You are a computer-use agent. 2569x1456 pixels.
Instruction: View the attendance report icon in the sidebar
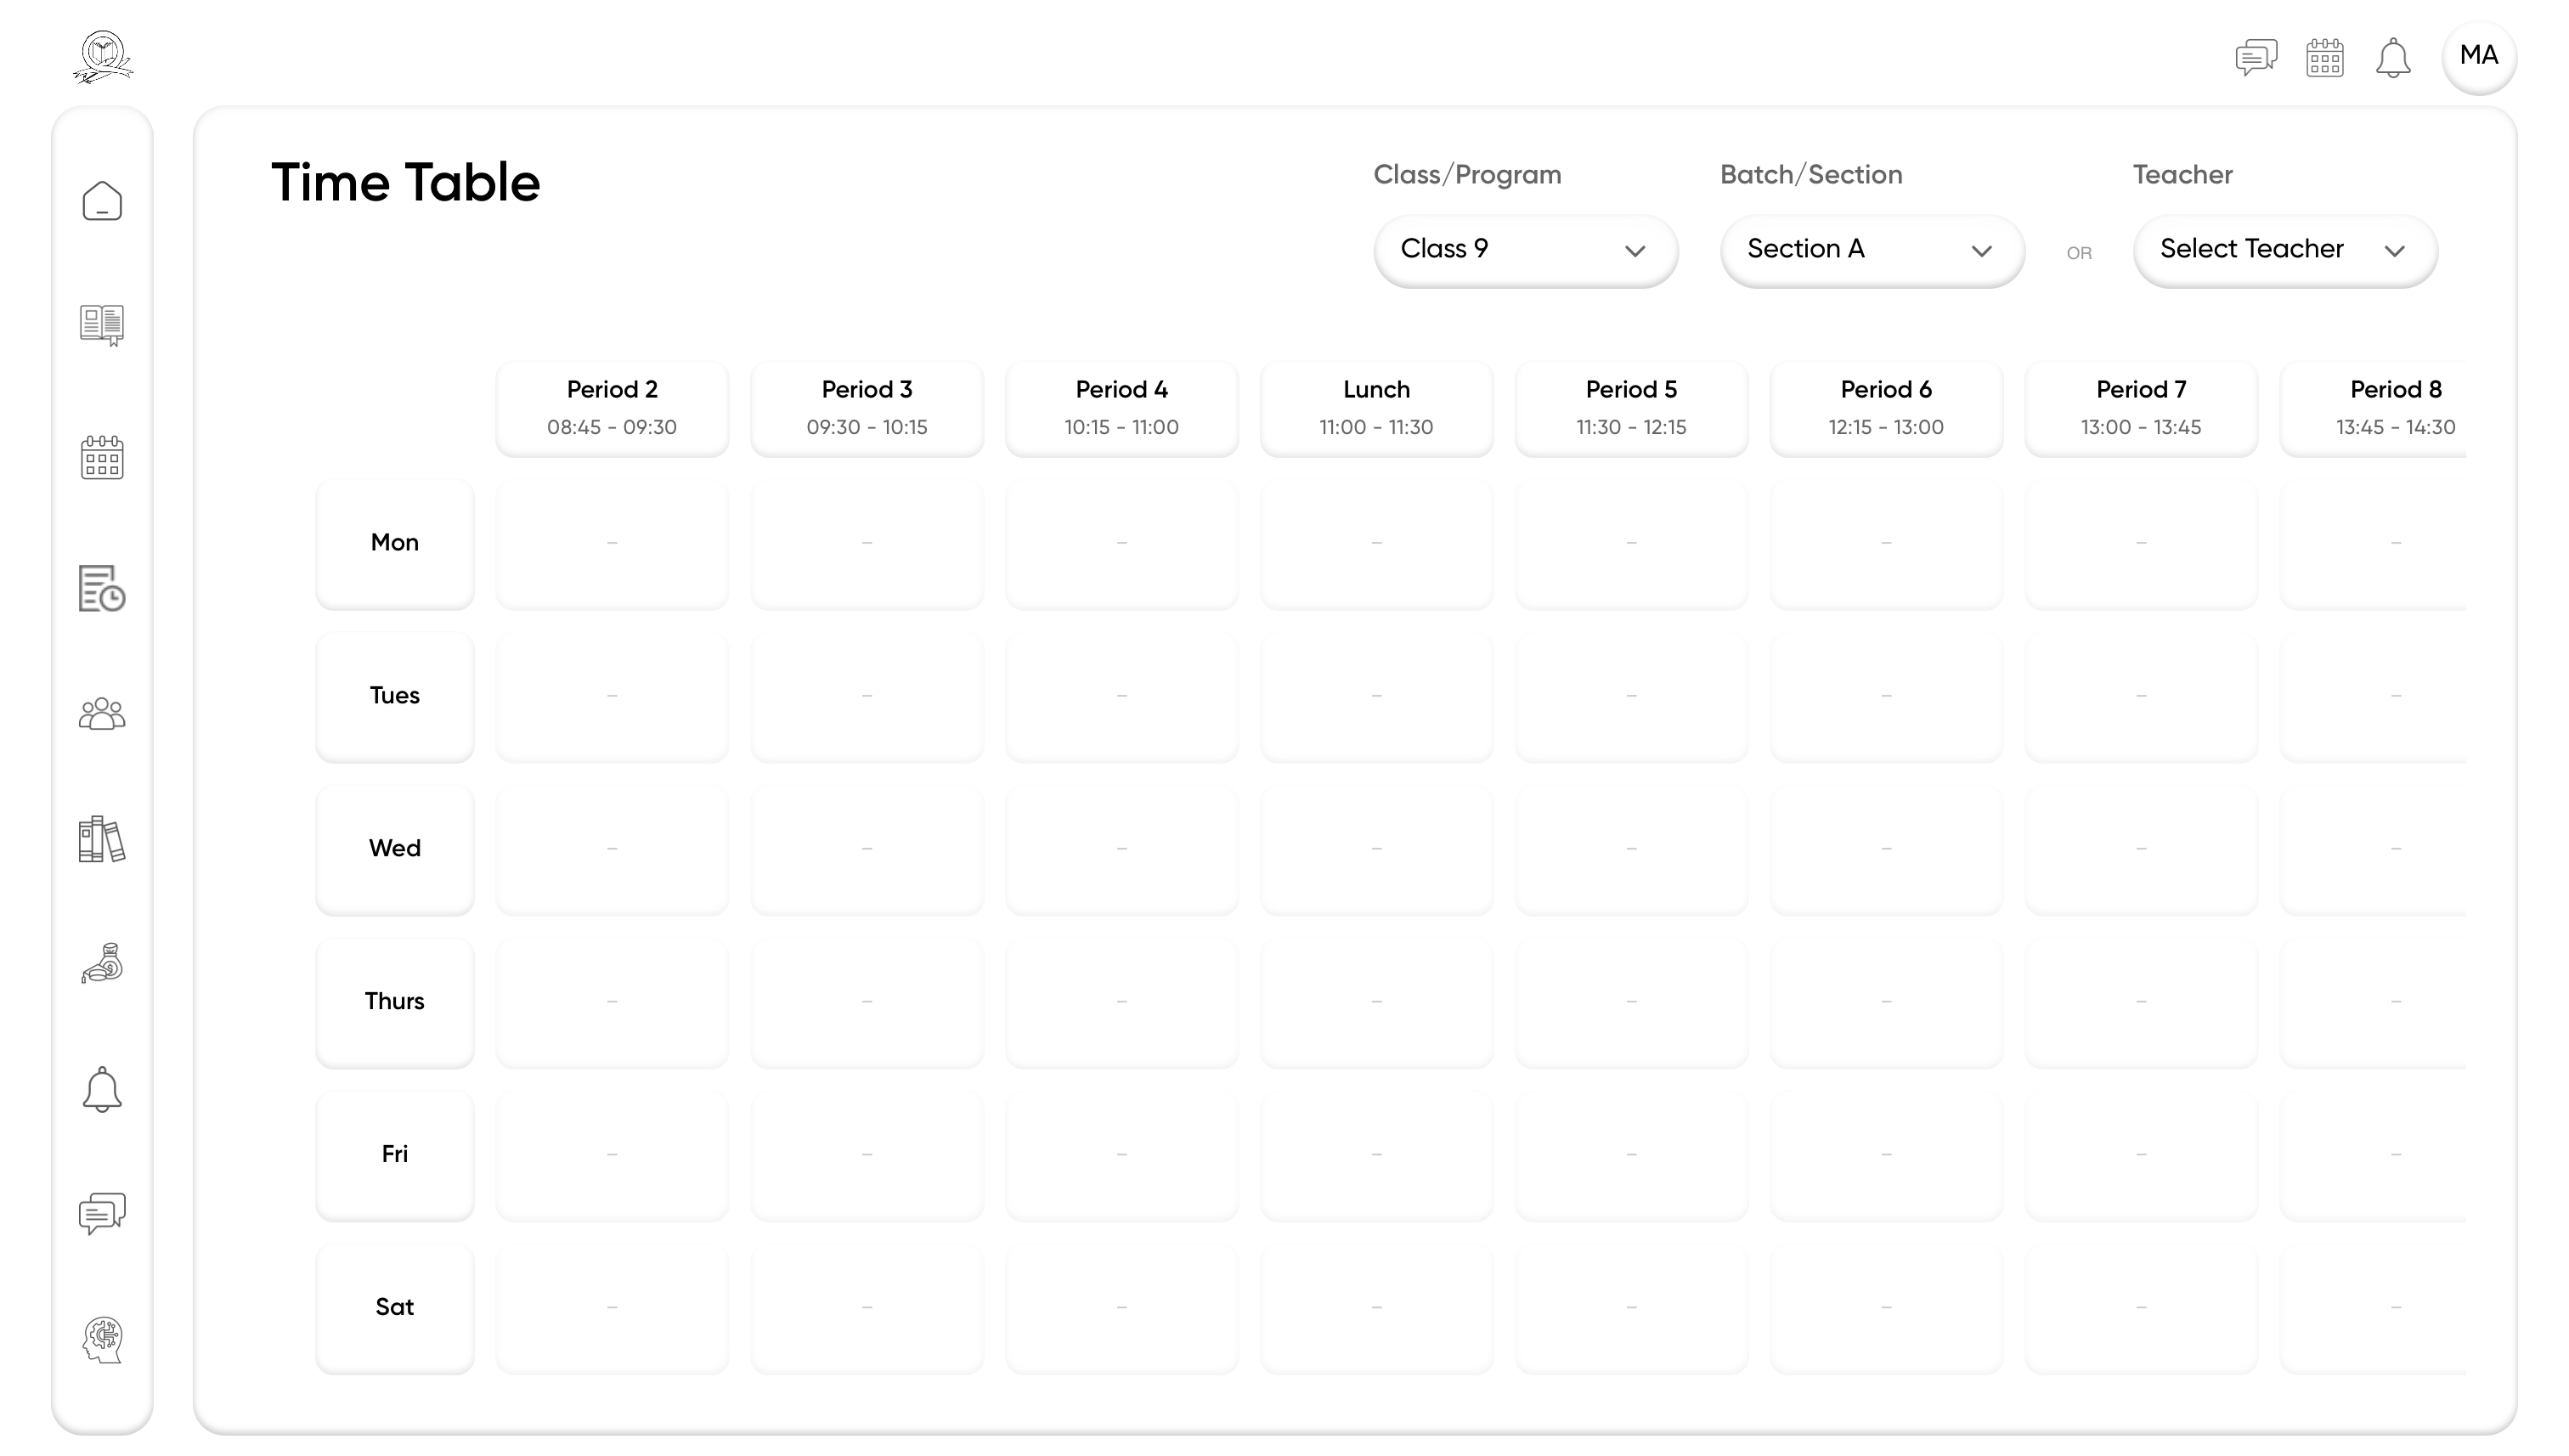click(x=101, y=590)
